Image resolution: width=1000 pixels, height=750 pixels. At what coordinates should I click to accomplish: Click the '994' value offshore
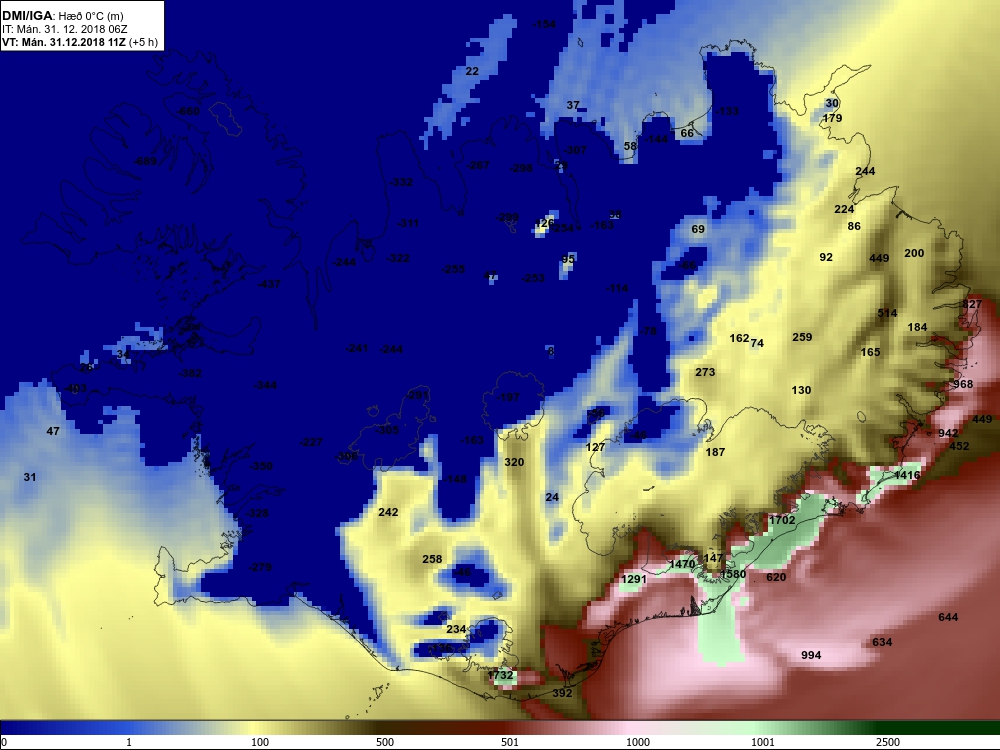pos(811,655)
